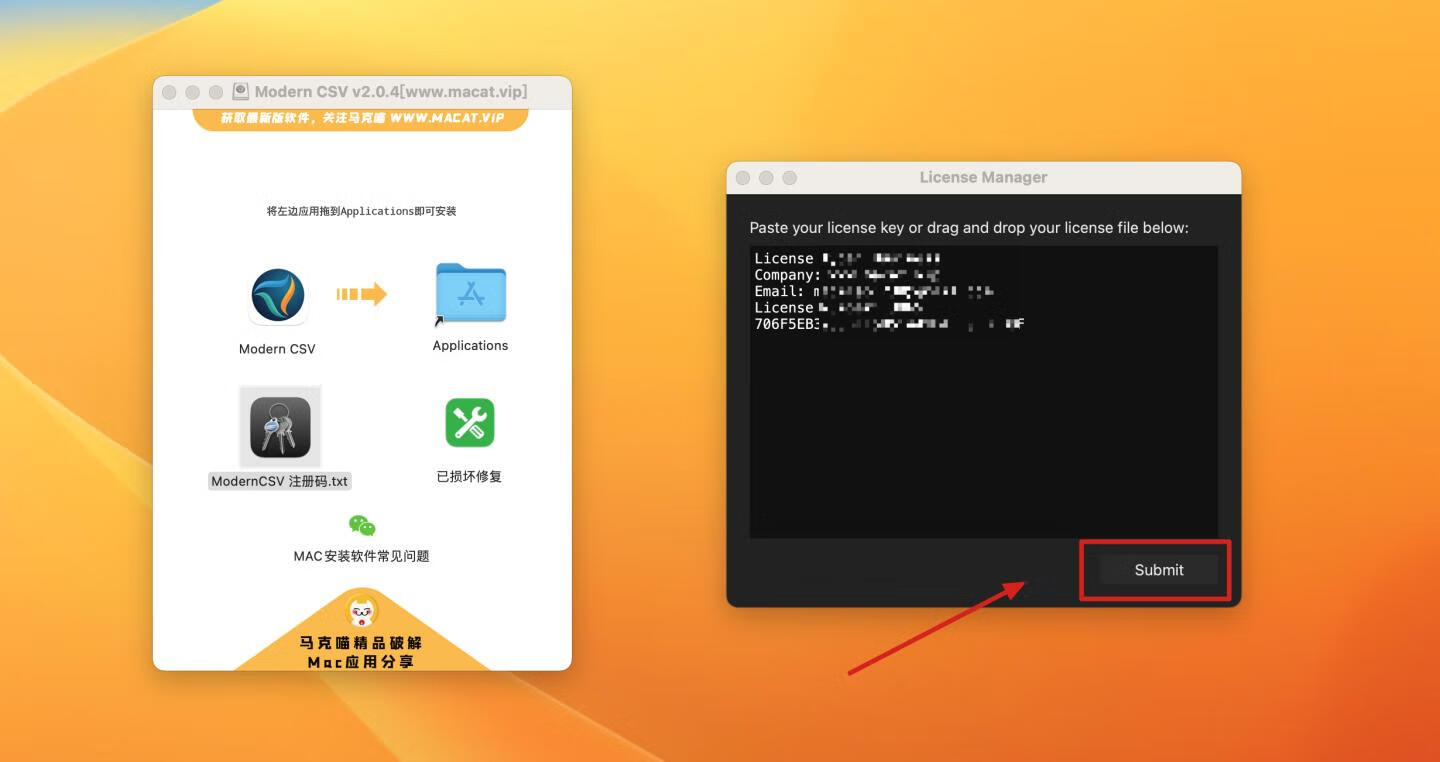Click the "Email:" line in license text
This screenshot has width=1440, height=762.
(873, 291)
